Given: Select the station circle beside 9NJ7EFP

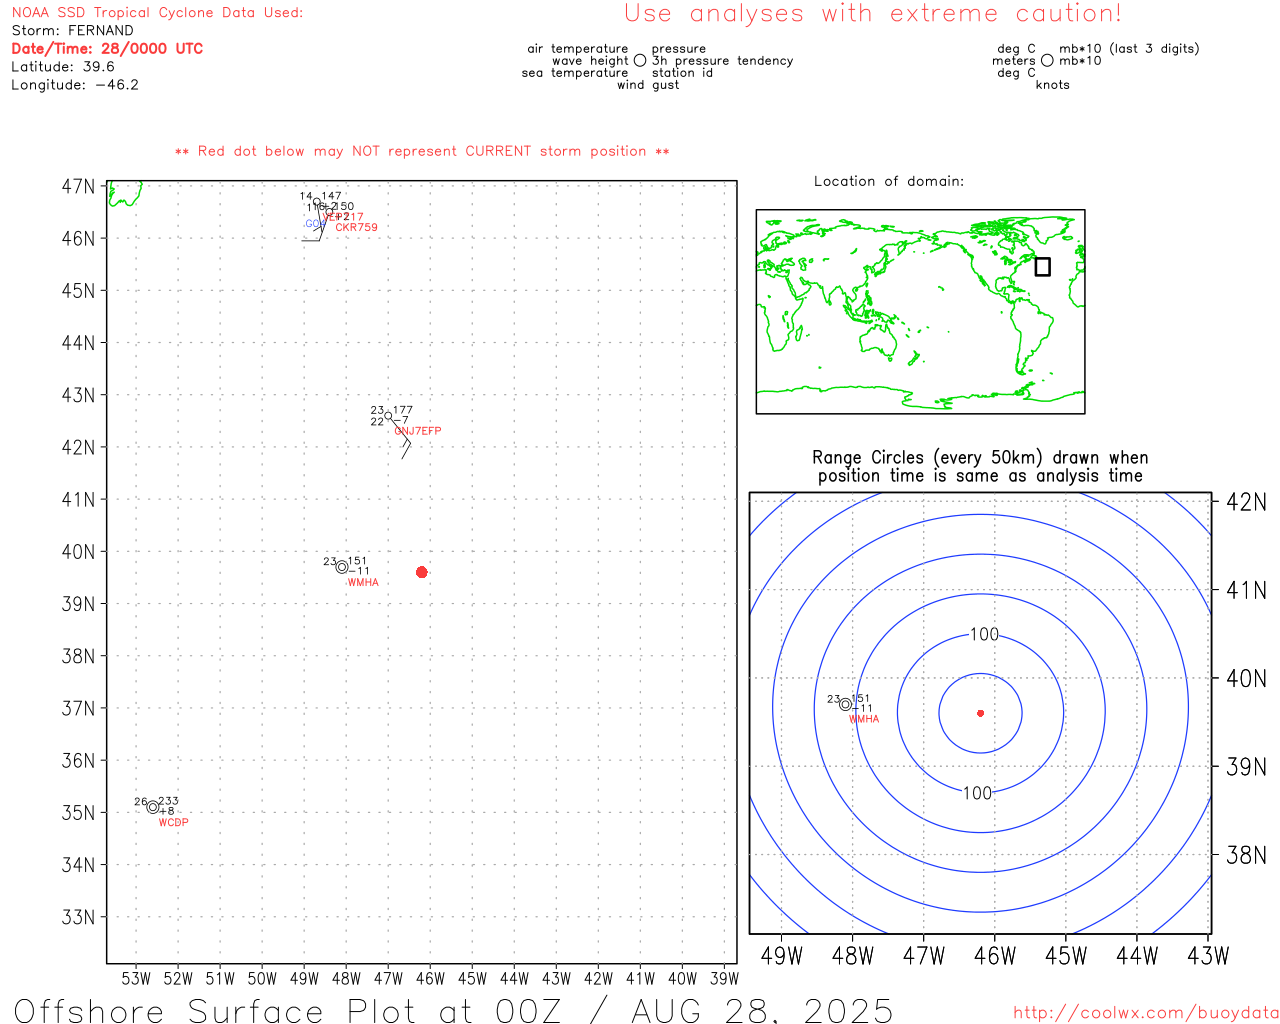Looking at the screenshot, I should pos(389,416).
